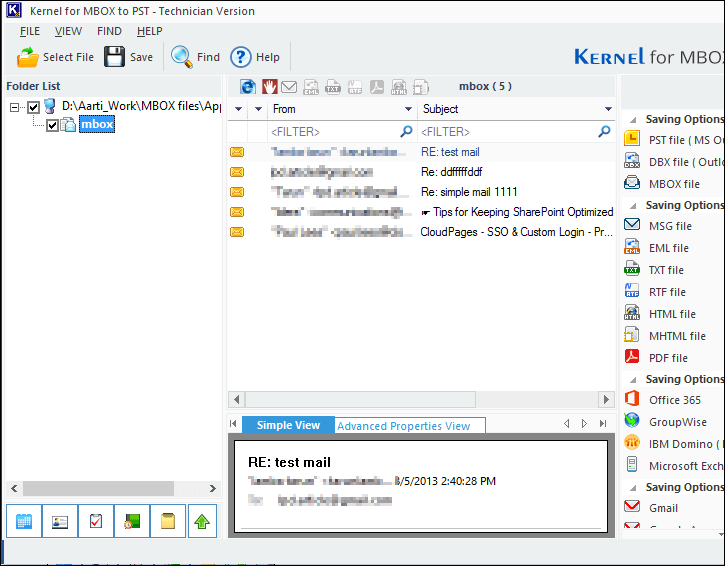Click the Find magnifier icon

pyautogui.click(x=181, y=57)
